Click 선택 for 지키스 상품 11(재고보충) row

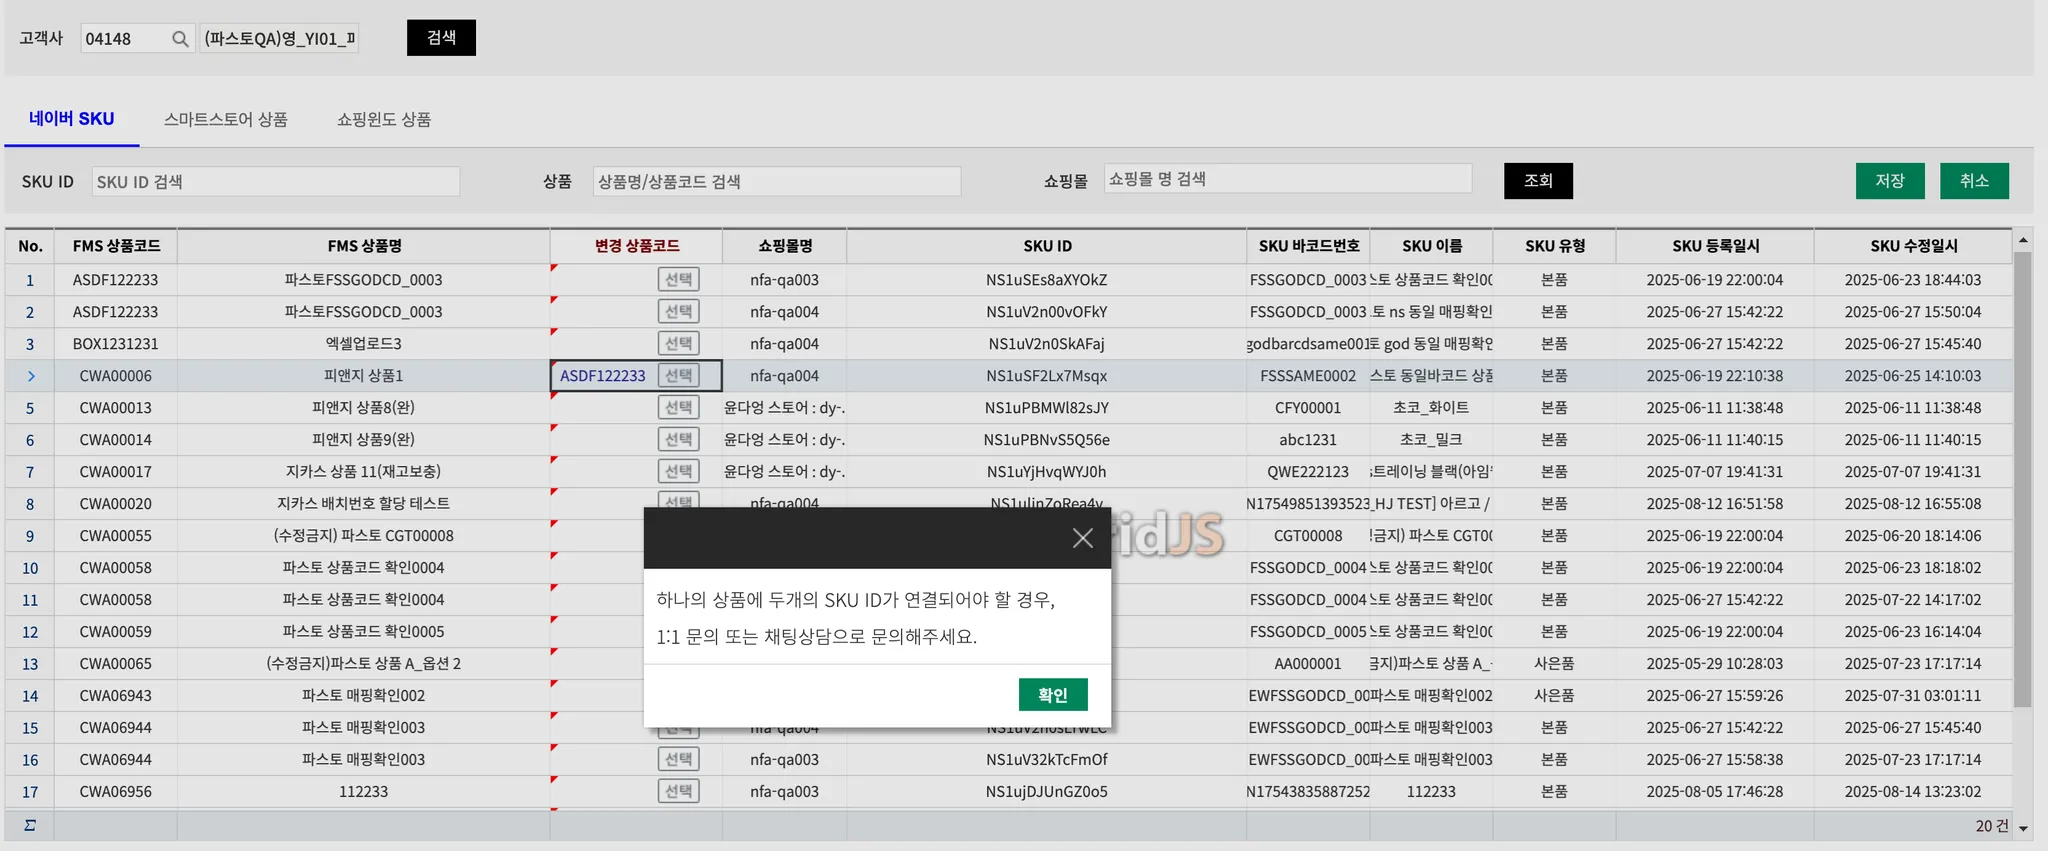(x=678, y=472)
